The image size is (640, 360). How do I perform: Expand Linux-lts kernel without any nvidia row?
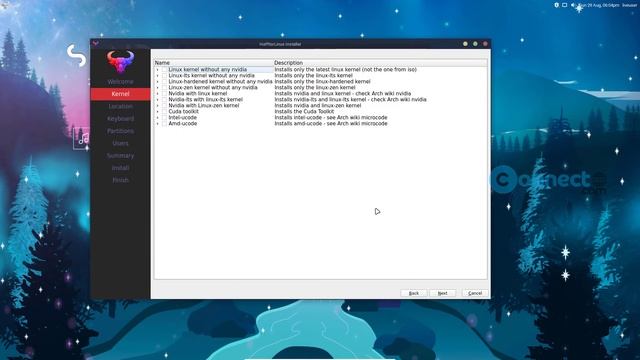click(158, 76)
